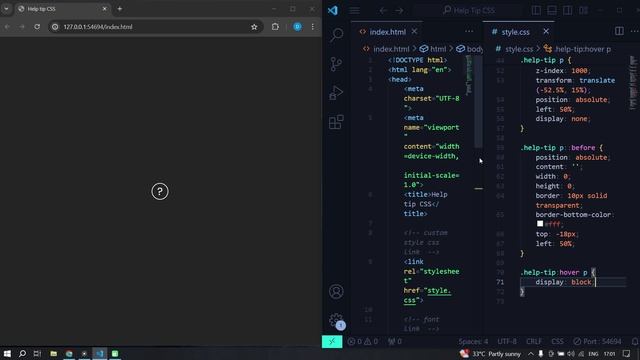Open the errors and warnings count in status bar
The height and width of the screenshot is (360, 640).
363,341
